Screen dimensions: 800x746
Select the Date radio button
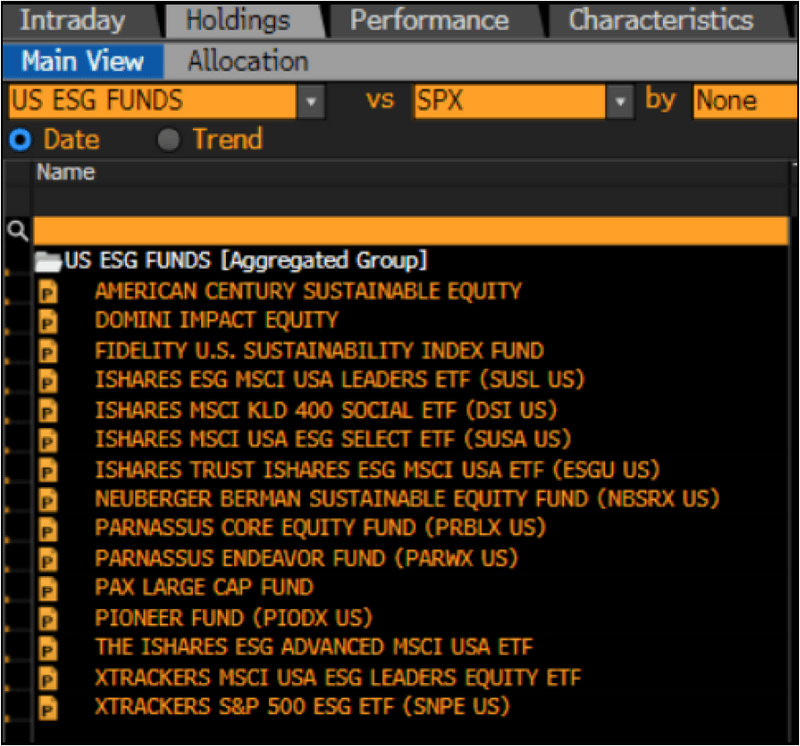(20, 140)
